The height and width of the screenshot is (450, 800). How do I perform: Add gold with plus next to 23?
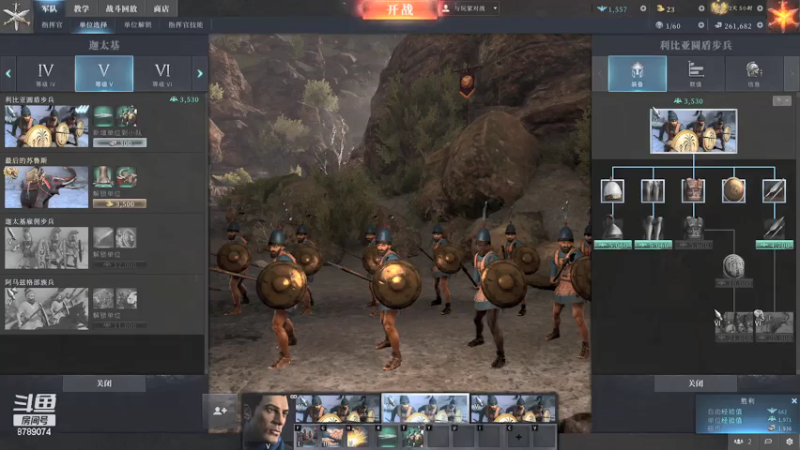[x=701, y=9]
